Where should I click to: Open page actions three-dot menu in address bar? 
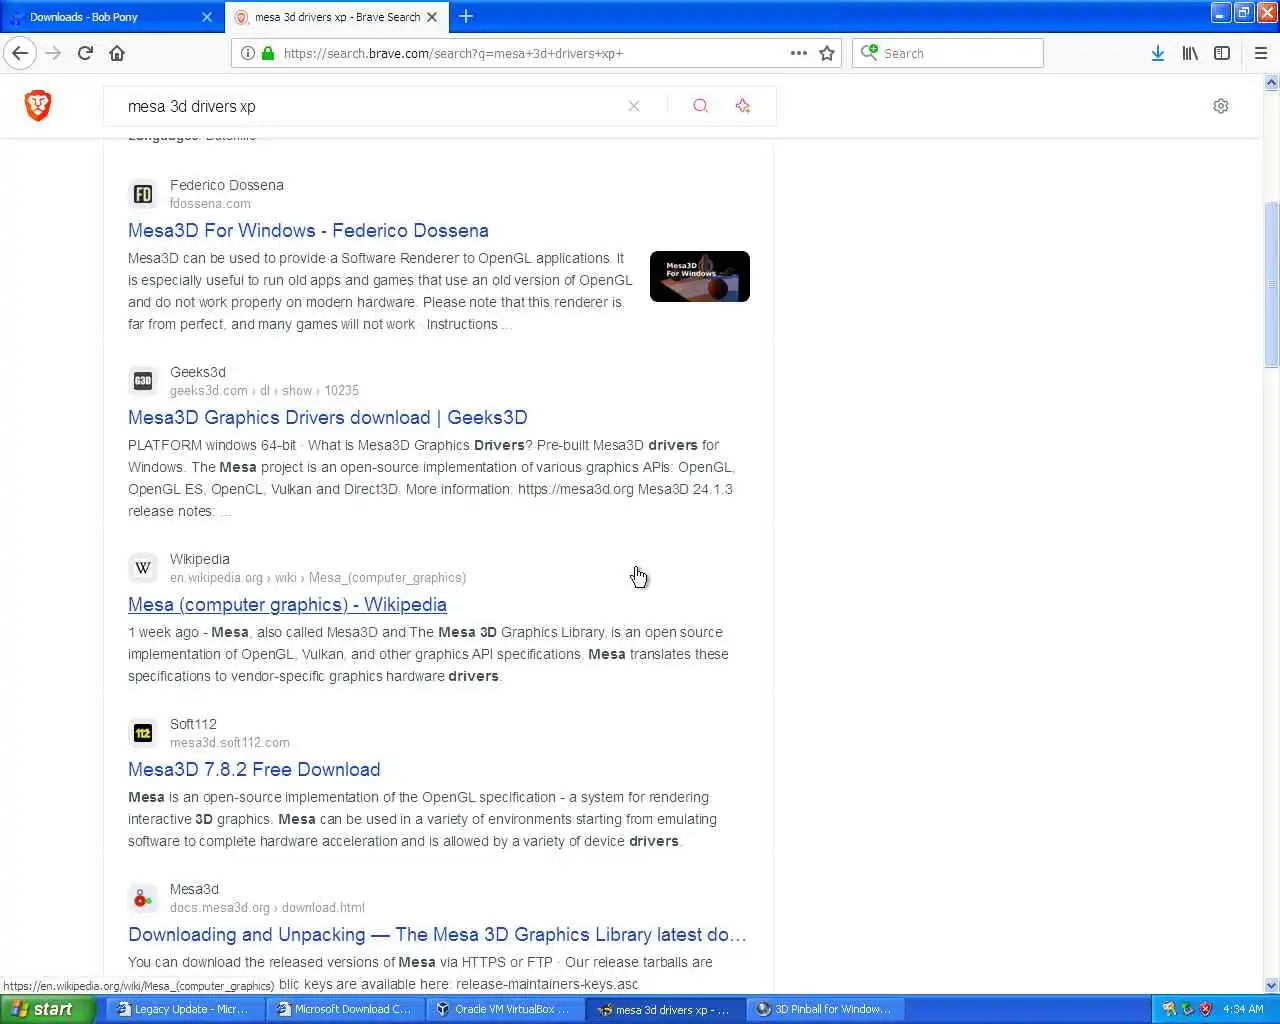click(798, 53)
